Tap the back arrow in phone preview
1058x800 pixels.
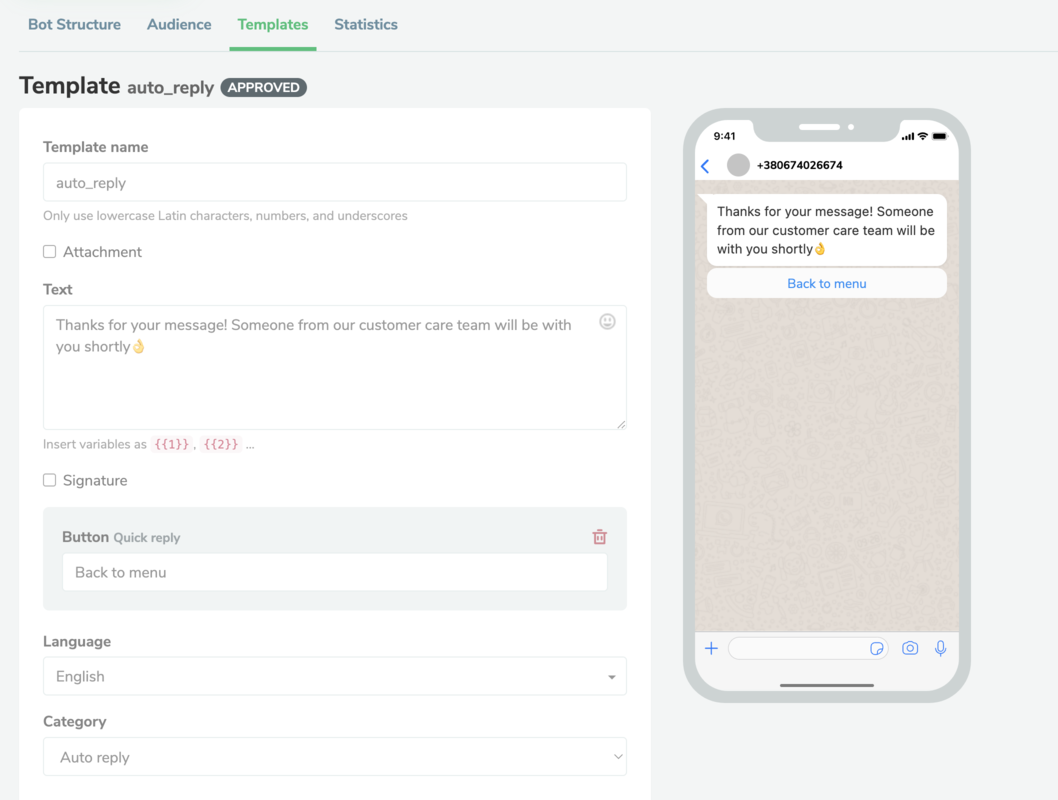(705, 166)
